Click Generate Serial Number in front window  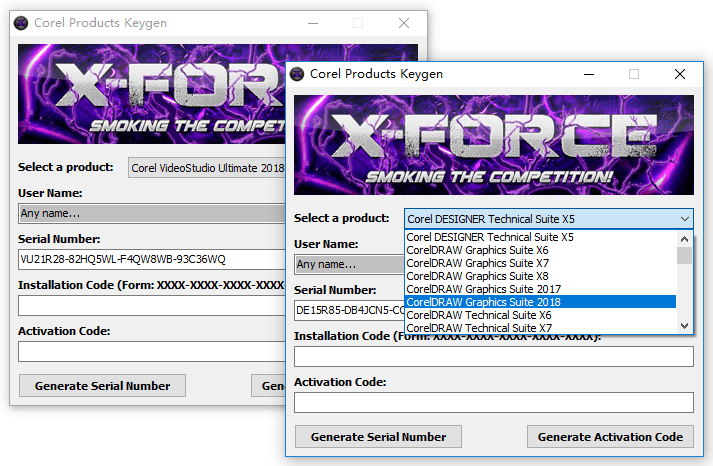[x=378, y=436]
